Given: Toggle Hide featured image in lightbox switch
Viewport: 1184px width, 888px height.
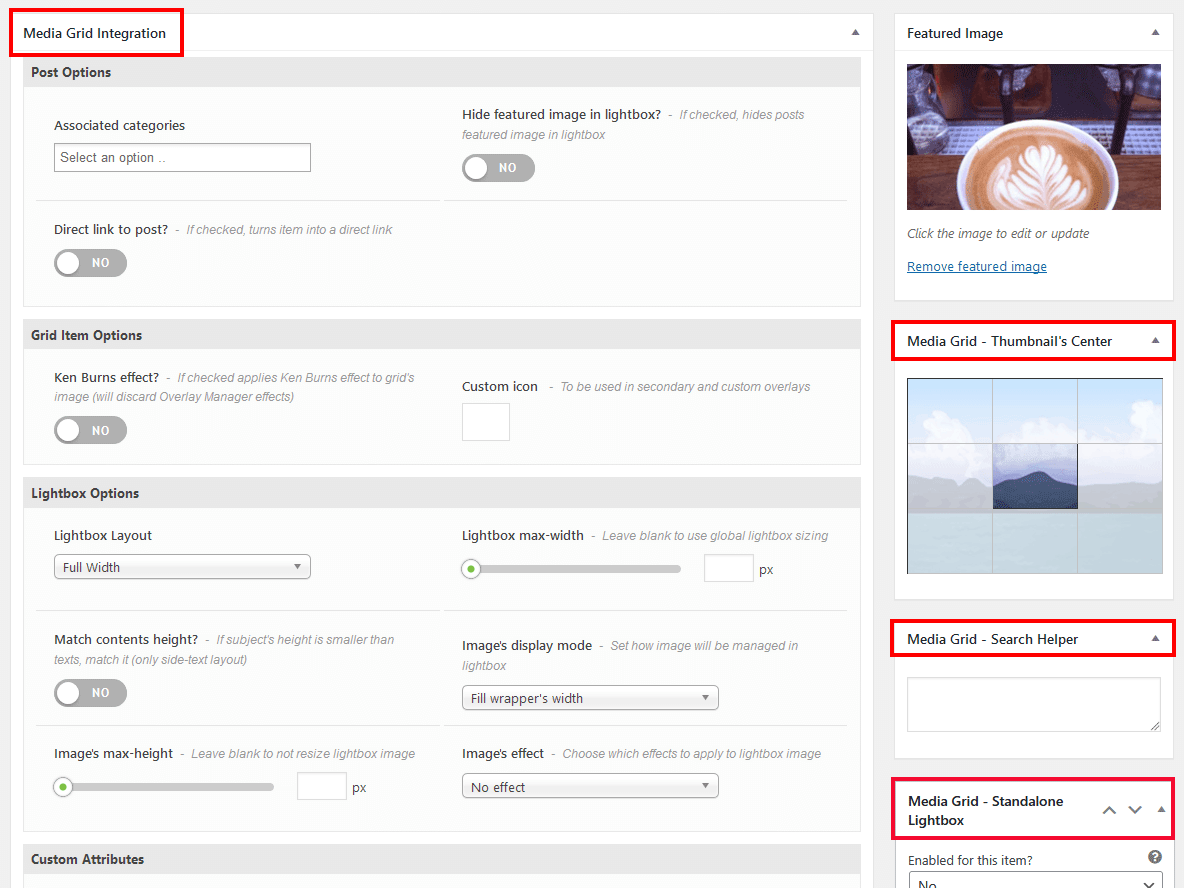Looking at the screenshot, I should (x=498, y=168).
